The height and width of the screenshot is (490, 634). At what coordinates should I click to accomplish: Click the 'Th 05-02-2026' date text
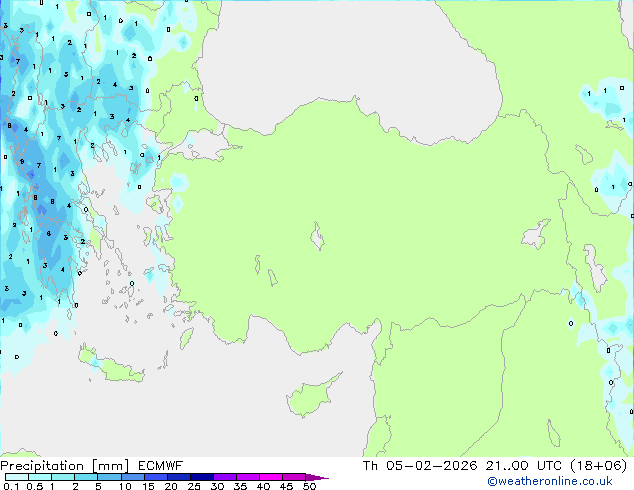point(420,466)
